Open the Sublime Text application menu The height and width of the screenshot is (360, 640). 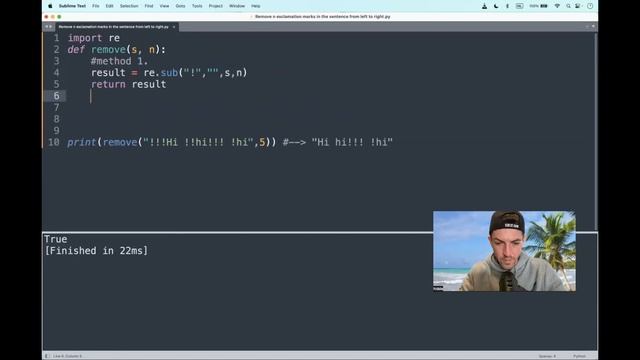tap(72, 6)
